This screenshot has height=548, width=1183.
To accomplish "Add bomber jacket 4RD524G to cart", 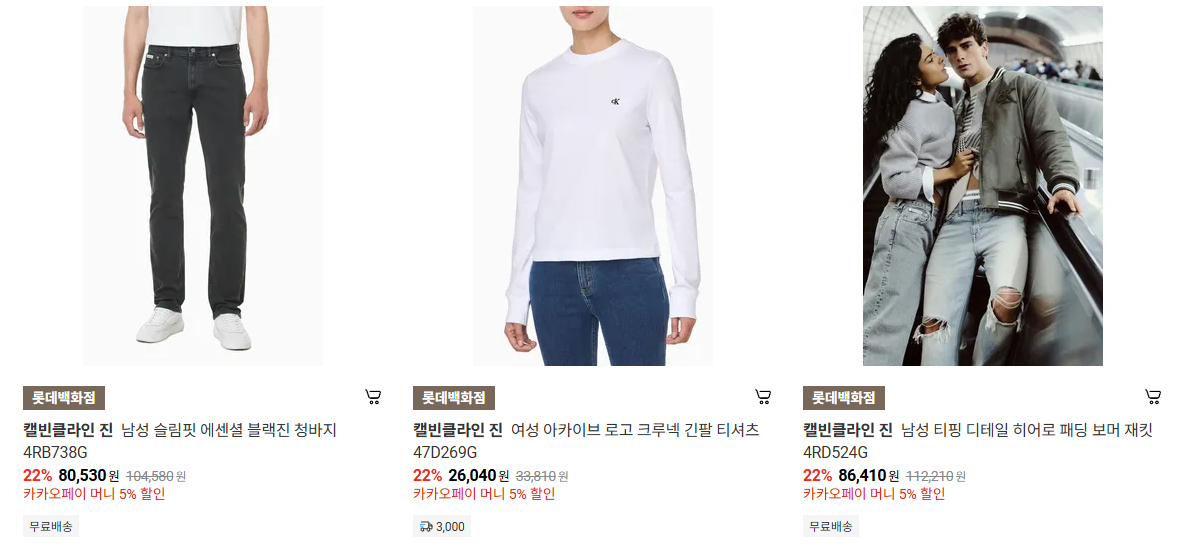I will tap(1153, 397).
